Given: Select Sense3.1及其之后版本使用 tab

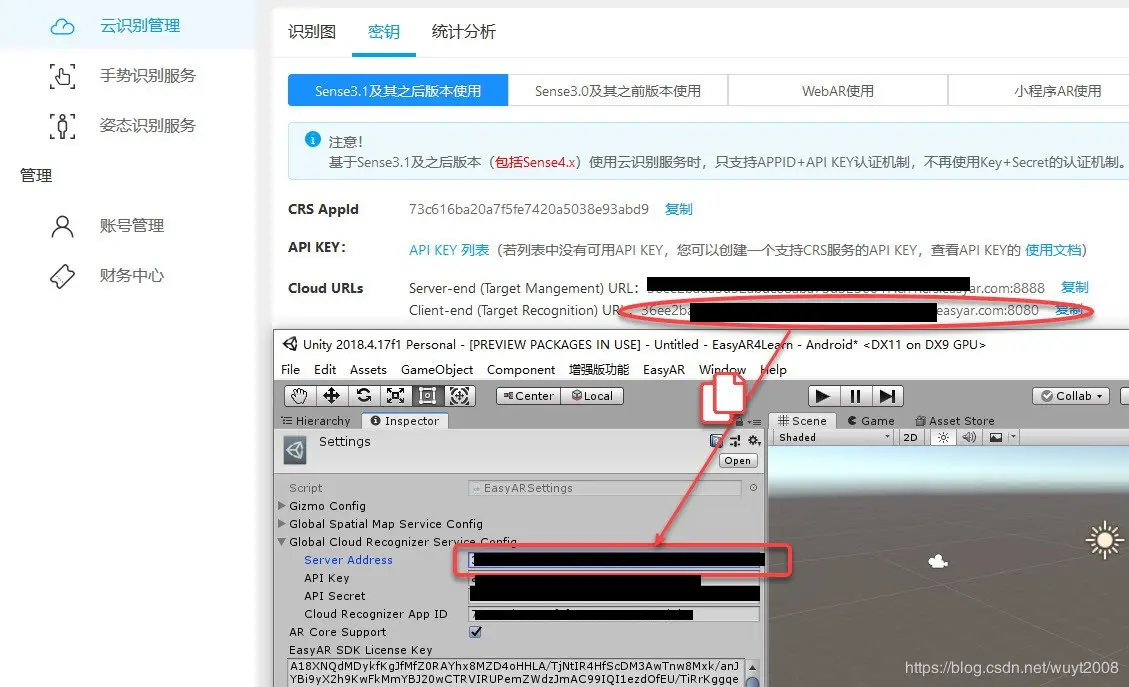Looking at the screenshot, I should tap(397, 91).
